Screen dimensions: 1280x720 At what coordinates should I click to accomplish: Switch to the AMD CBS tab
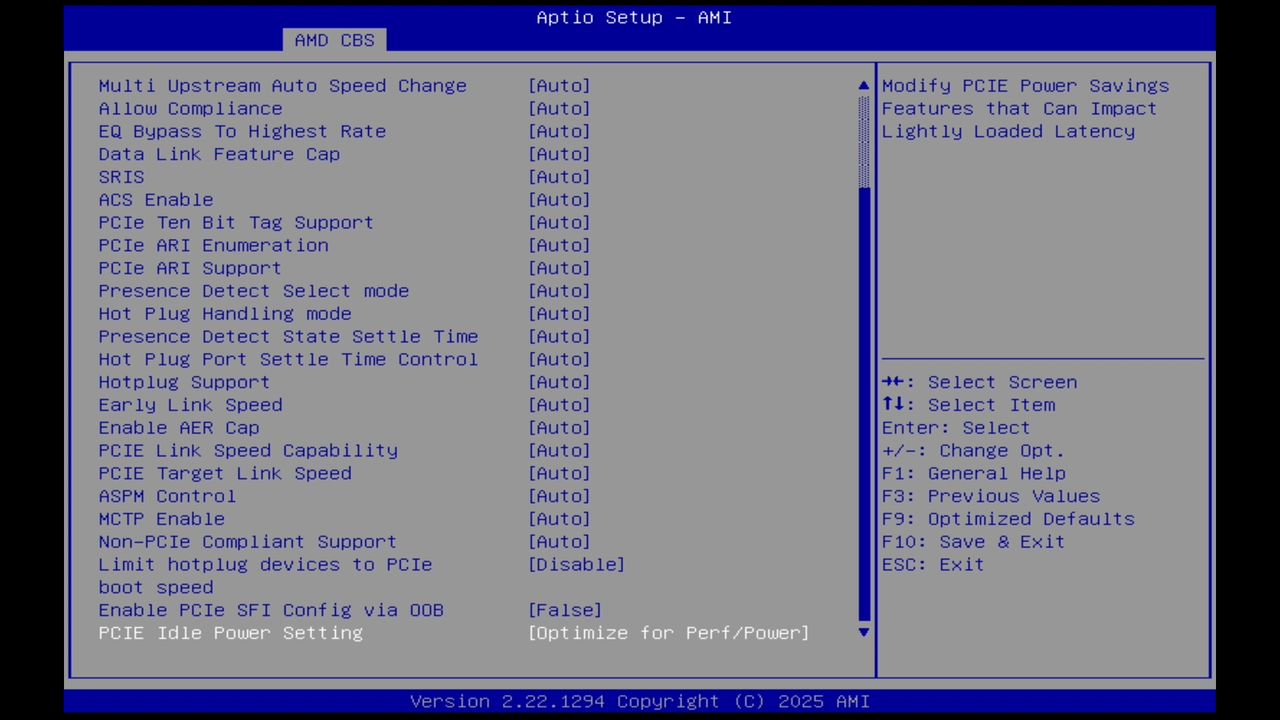(335, 40)
